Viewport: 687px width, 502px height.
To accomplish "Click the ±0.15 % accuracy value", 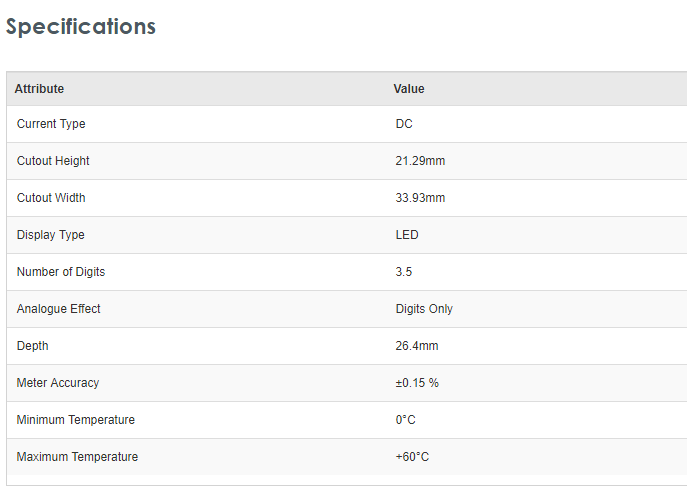I will pyautogui.click(x=418, y=383).
